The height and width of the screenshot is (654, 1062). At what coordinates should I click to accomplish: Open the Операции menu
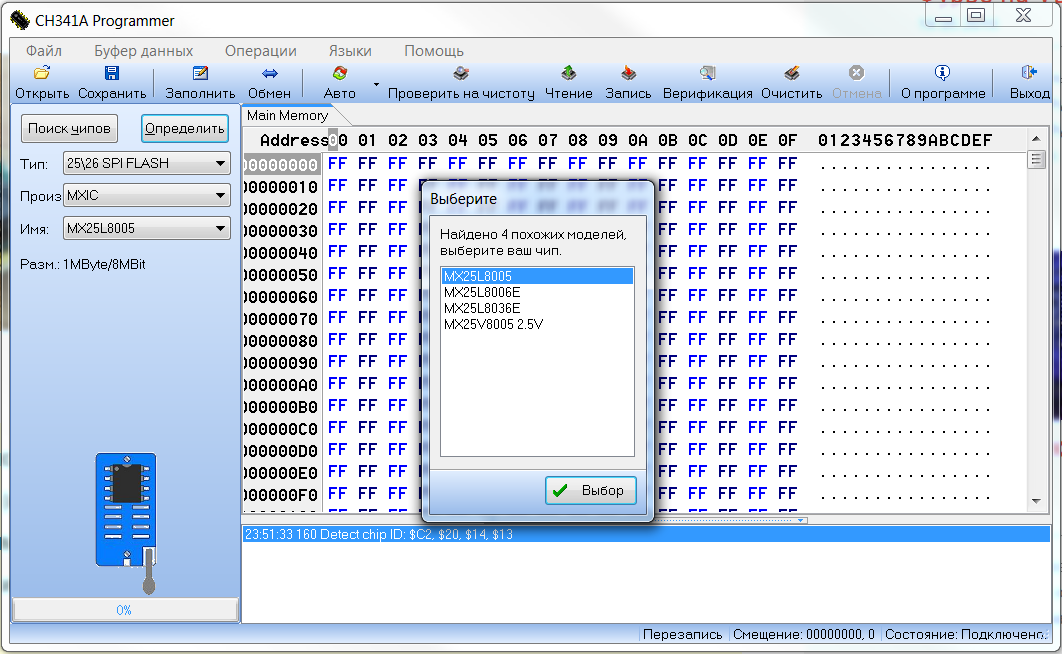click(260, 51)
